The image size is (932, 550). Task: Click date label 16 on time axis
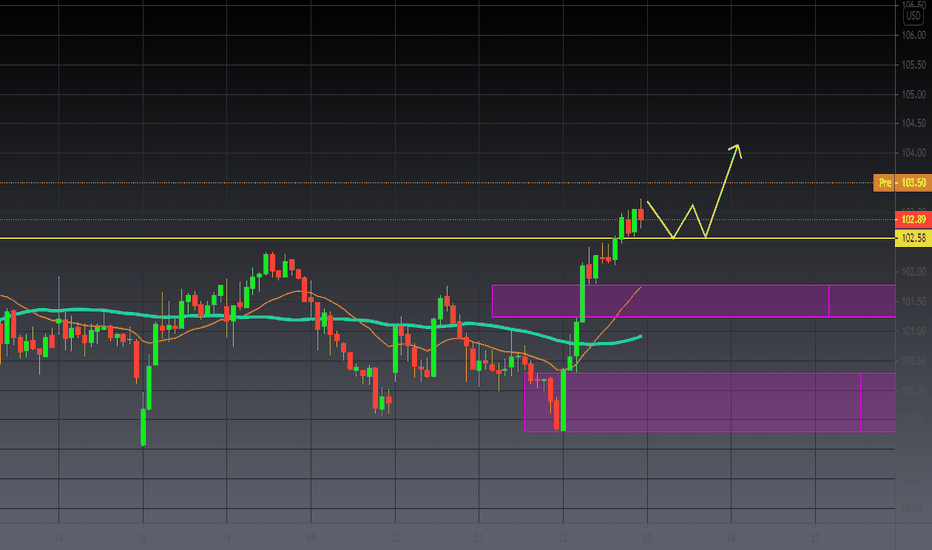coord(226,538)
